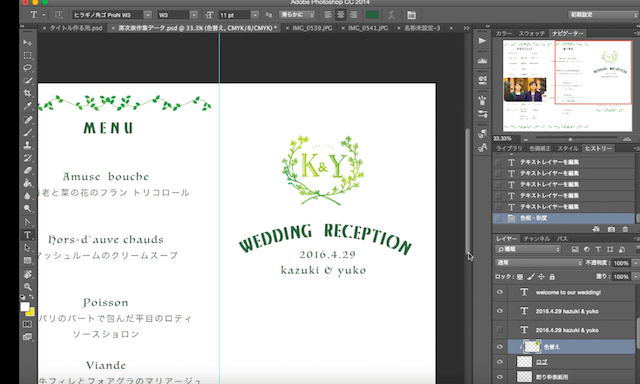Hide the ロゴ layer
Image resolution: width=640 pixels, height=384 pixels.
500,362
